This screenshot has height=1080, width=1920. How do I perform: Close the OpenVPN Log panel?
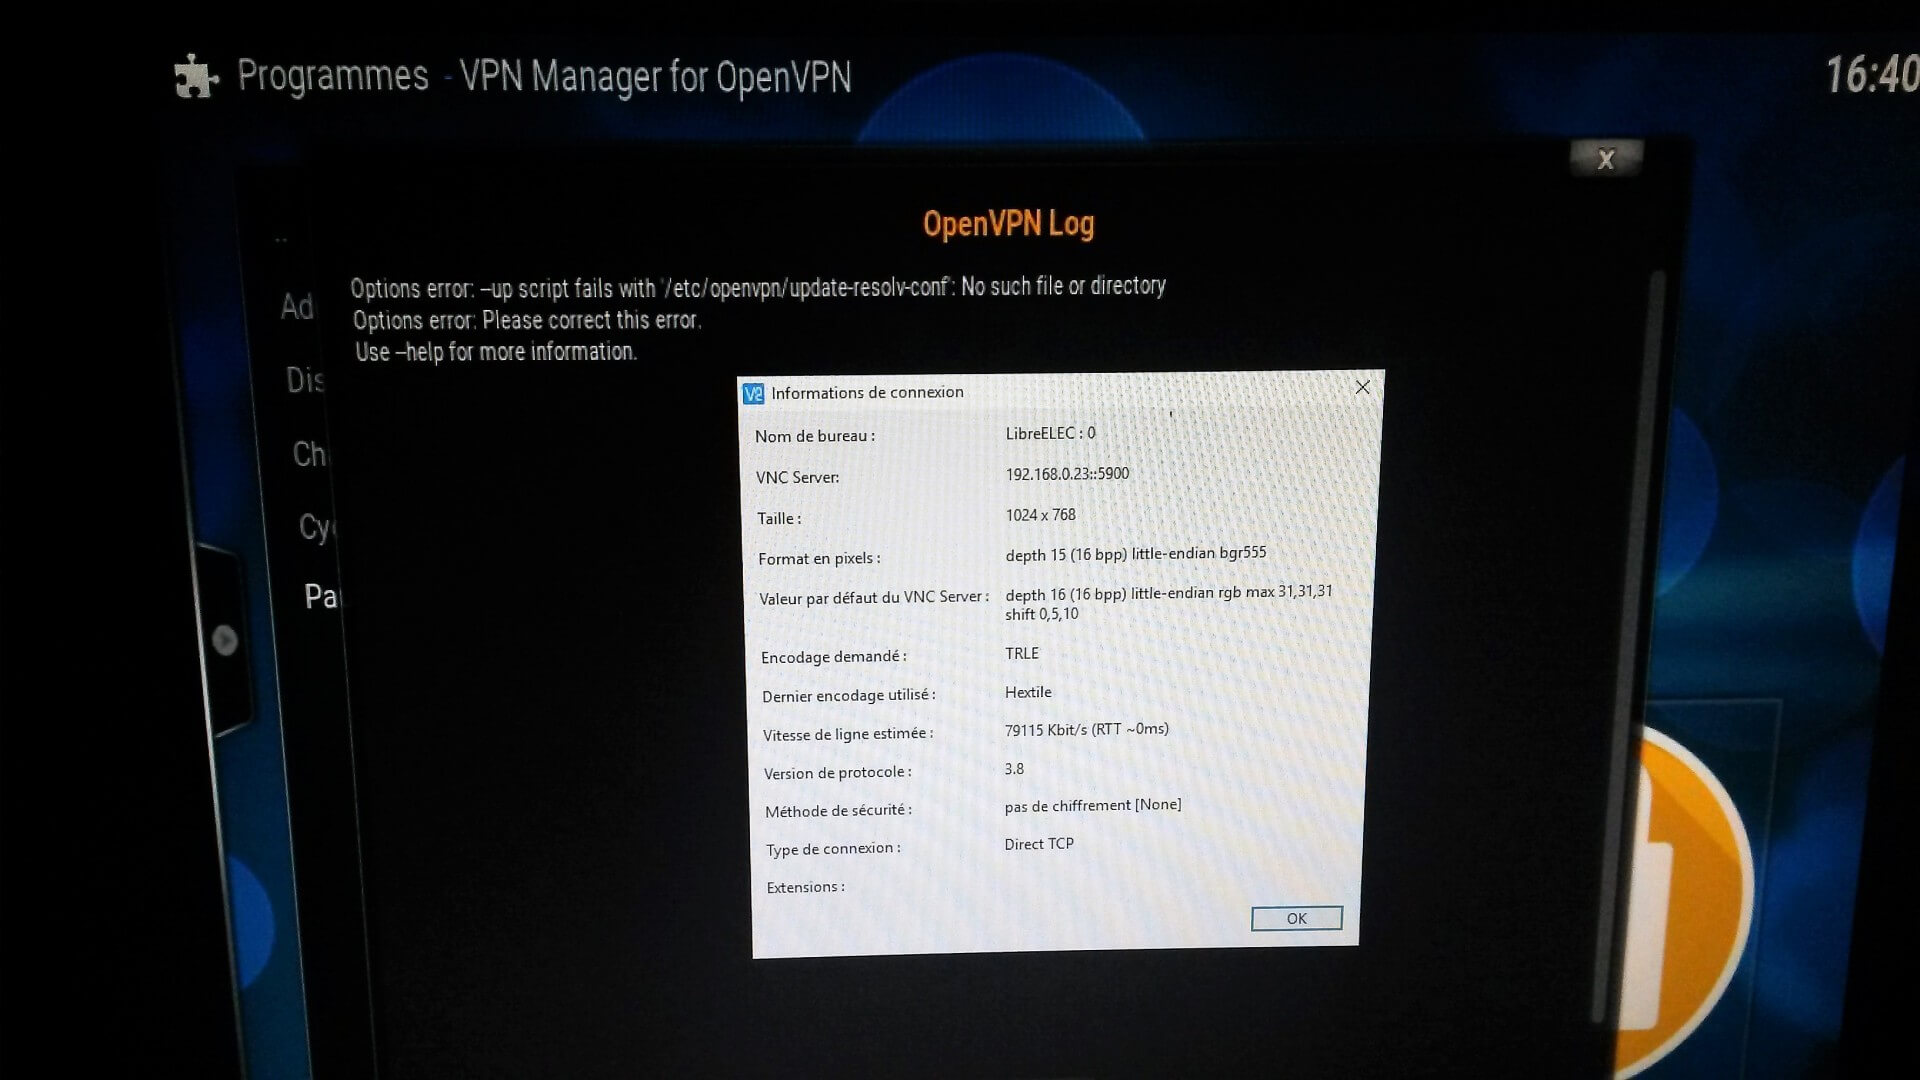tap(1606, 159)
